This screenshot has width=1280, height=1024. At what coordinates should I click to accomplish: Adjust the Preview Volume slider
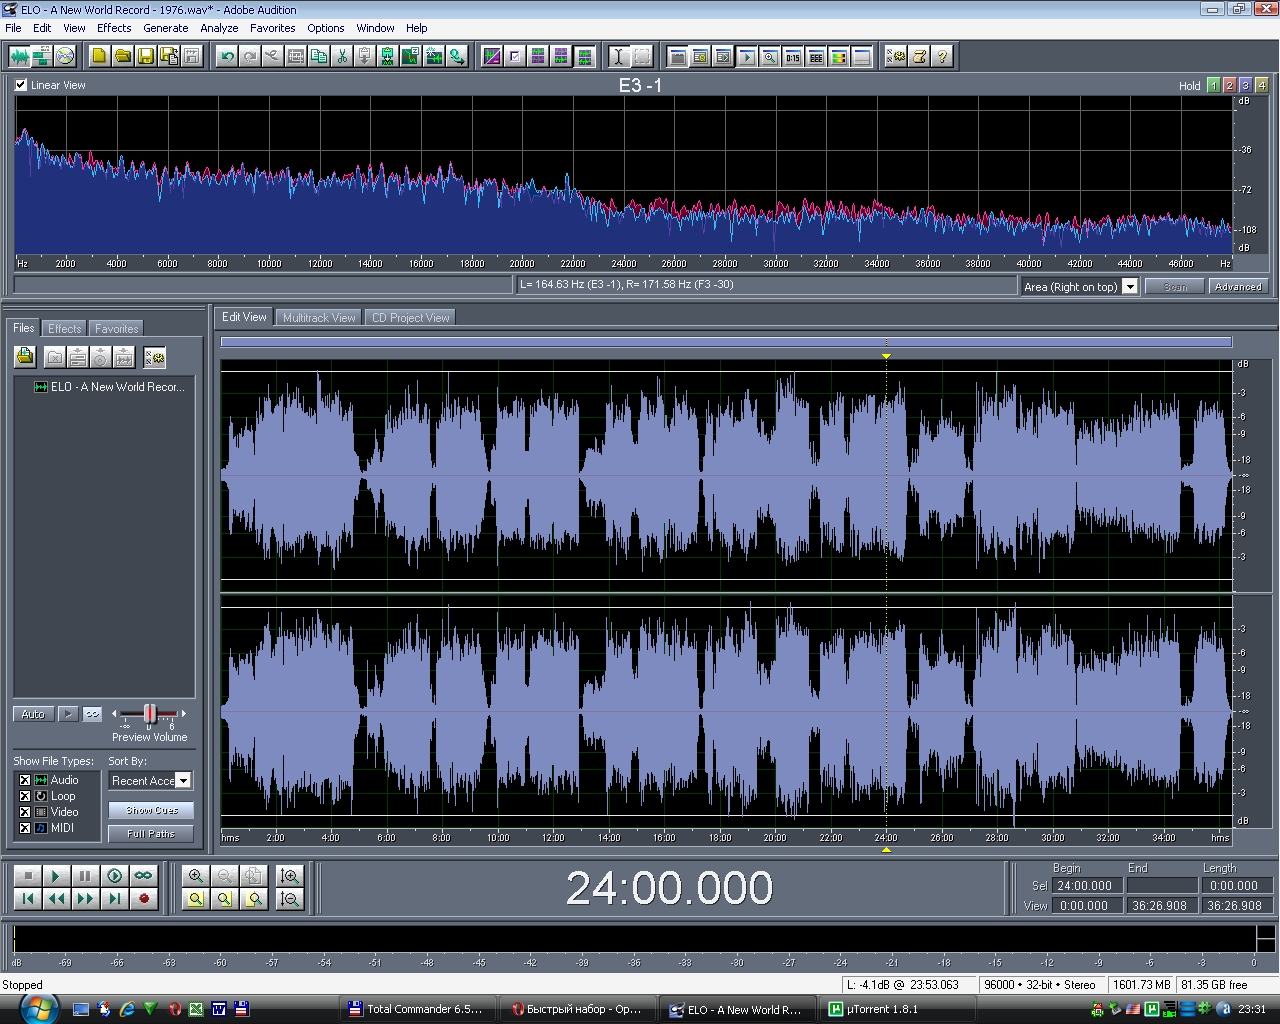click(150, 713)
